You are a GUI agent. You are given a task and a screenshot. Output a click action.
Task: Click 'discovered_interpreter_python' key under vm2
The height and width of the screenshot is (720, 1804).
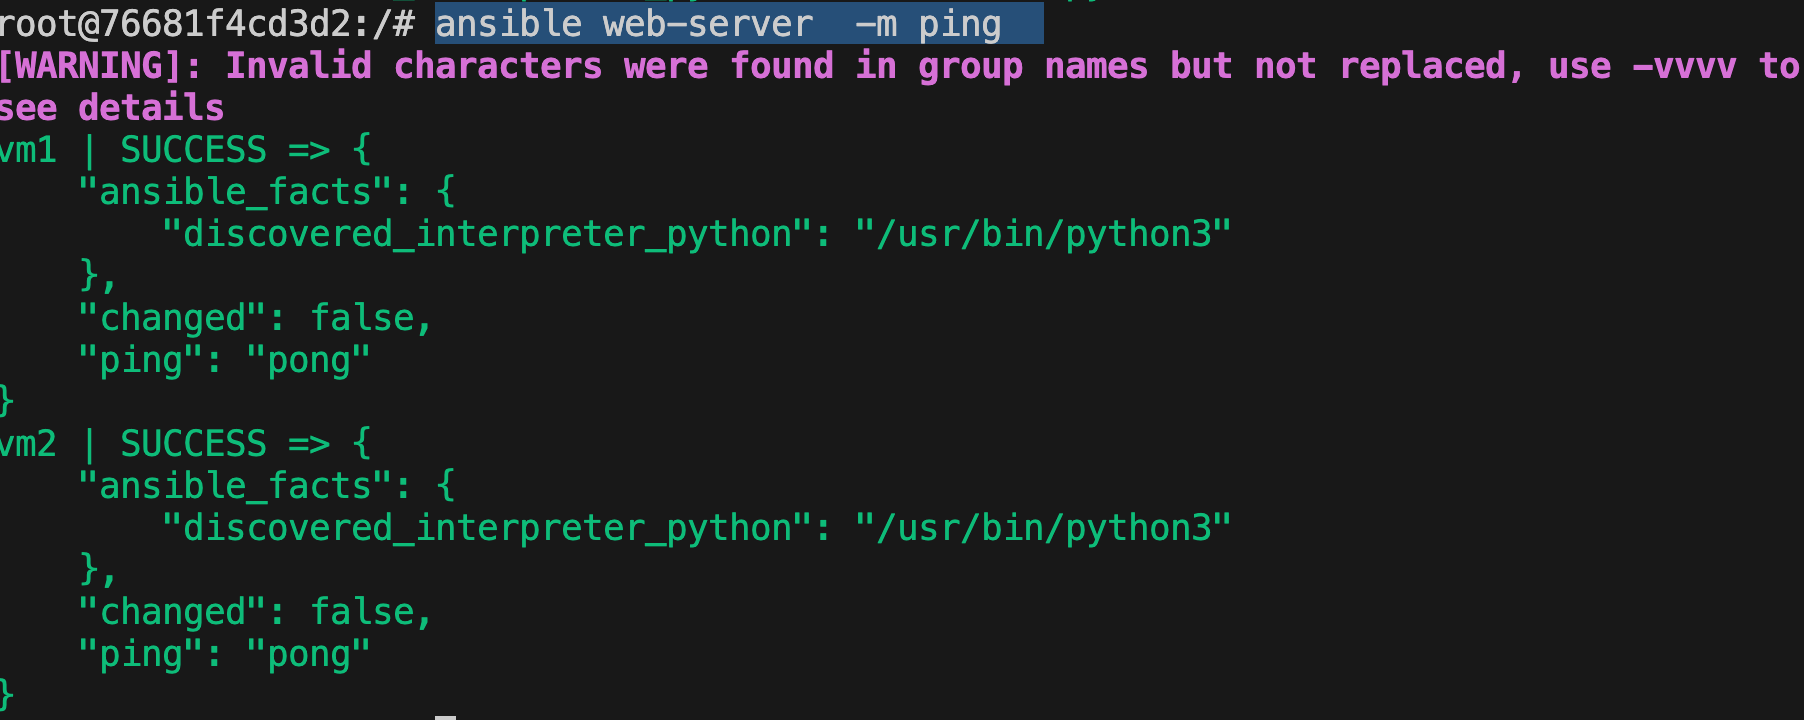coord(487,528)
